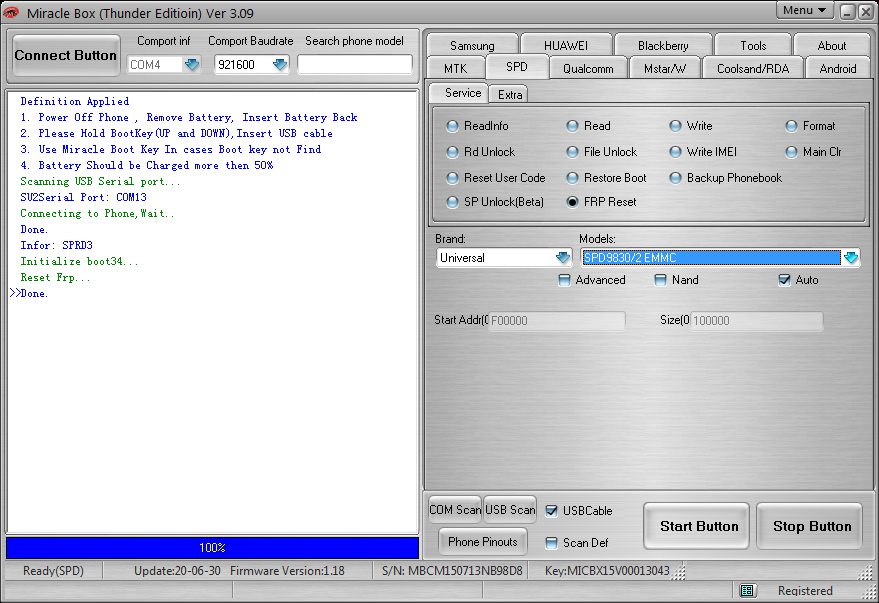Toggle the USBCable checkbox
This screenshot has width=879, height=603.
click(552, 511)
